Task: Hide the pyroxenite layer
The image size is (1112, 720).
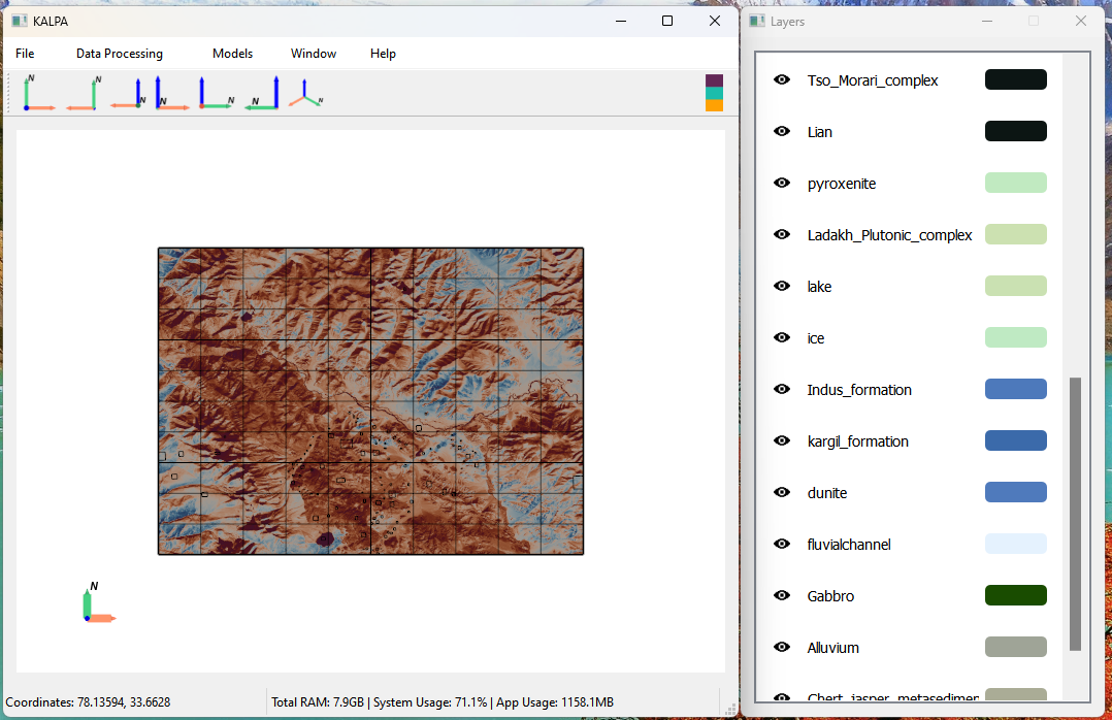Action: point(782,183)
